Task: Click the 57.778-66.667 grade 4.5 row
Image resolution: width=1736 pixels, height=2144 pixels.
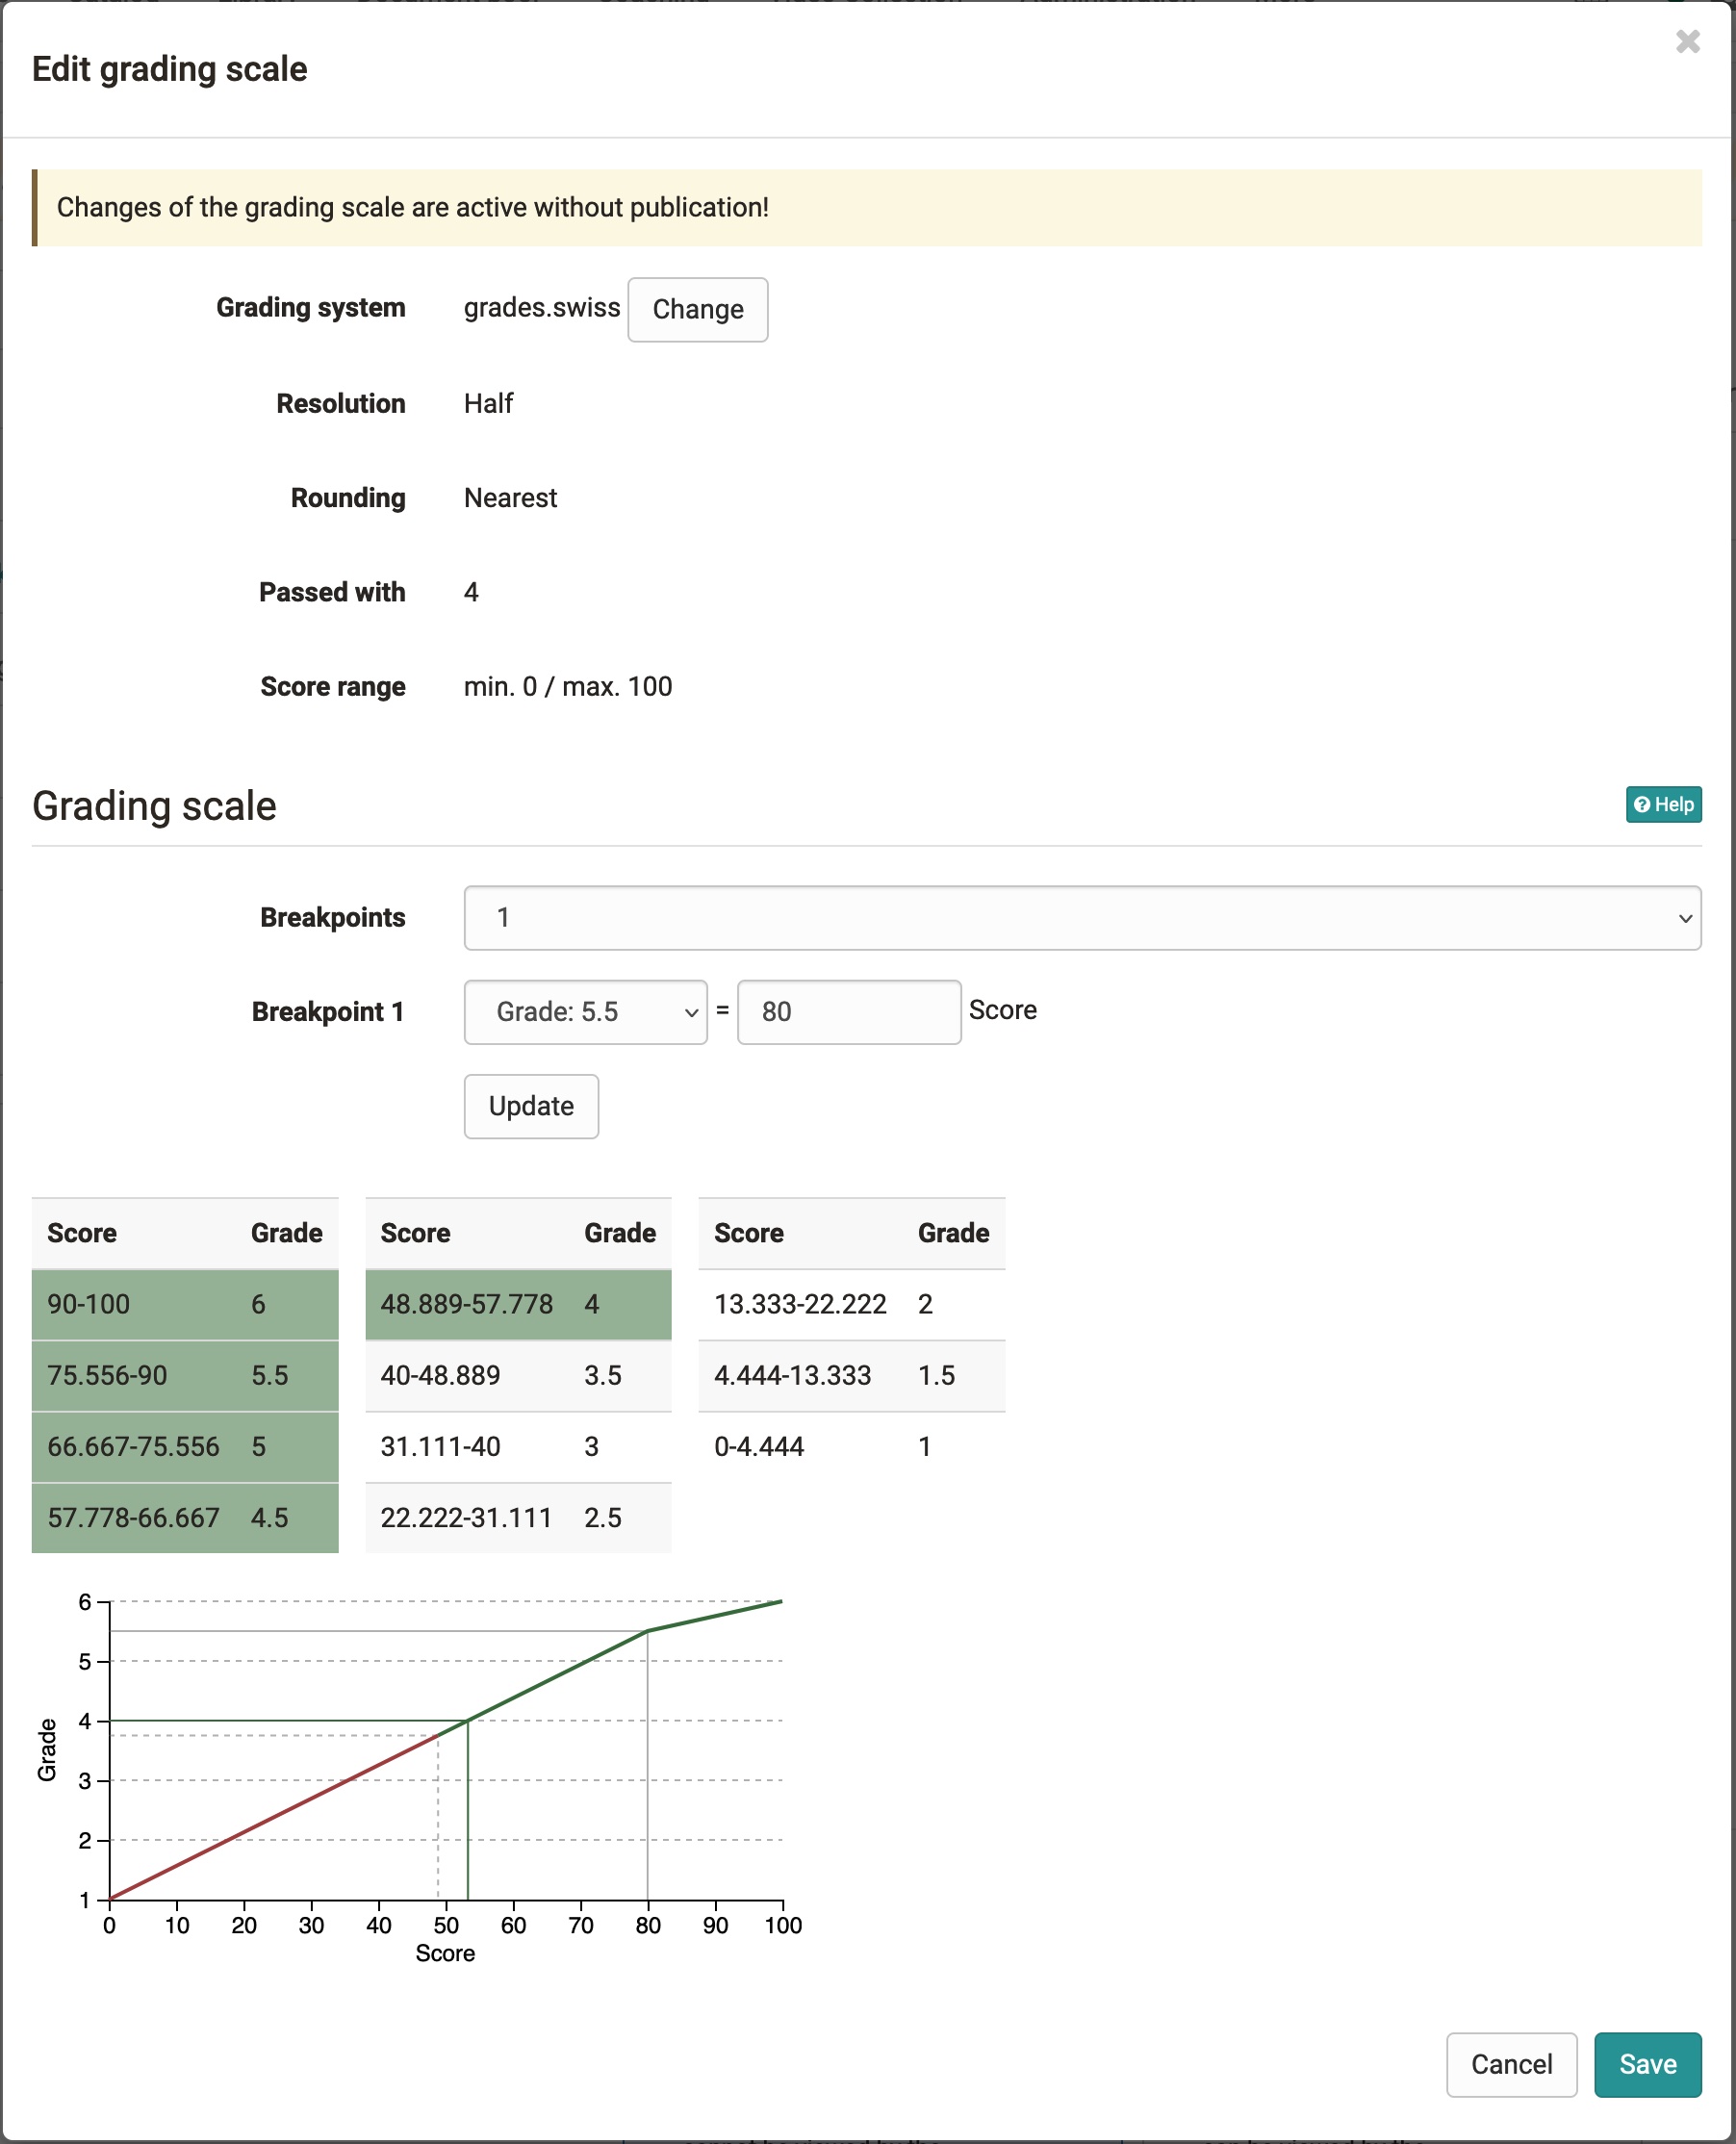Action: tap(185, 1517)
